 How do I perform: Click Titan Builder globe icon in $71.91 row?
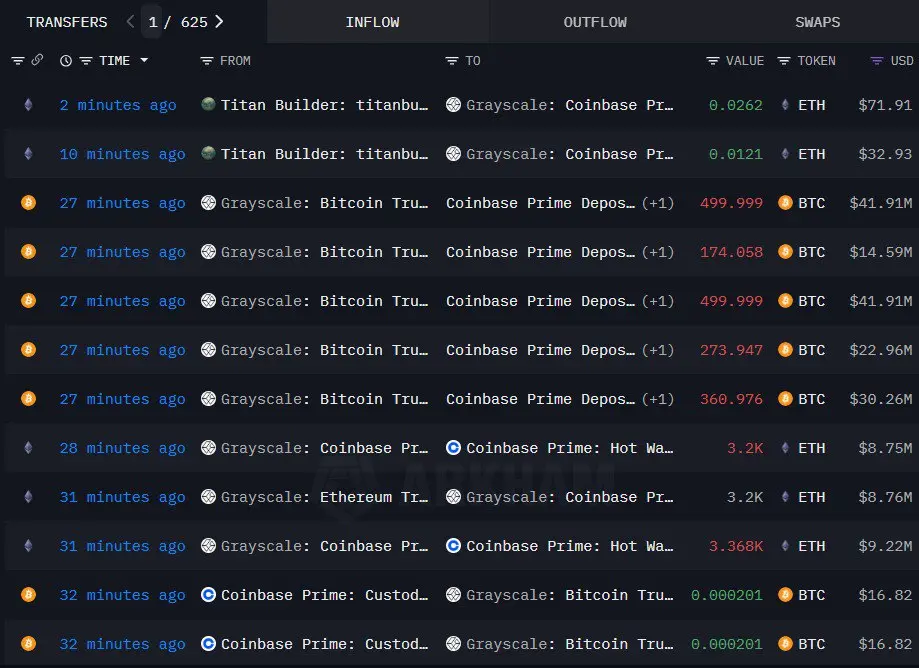[208, 104]
